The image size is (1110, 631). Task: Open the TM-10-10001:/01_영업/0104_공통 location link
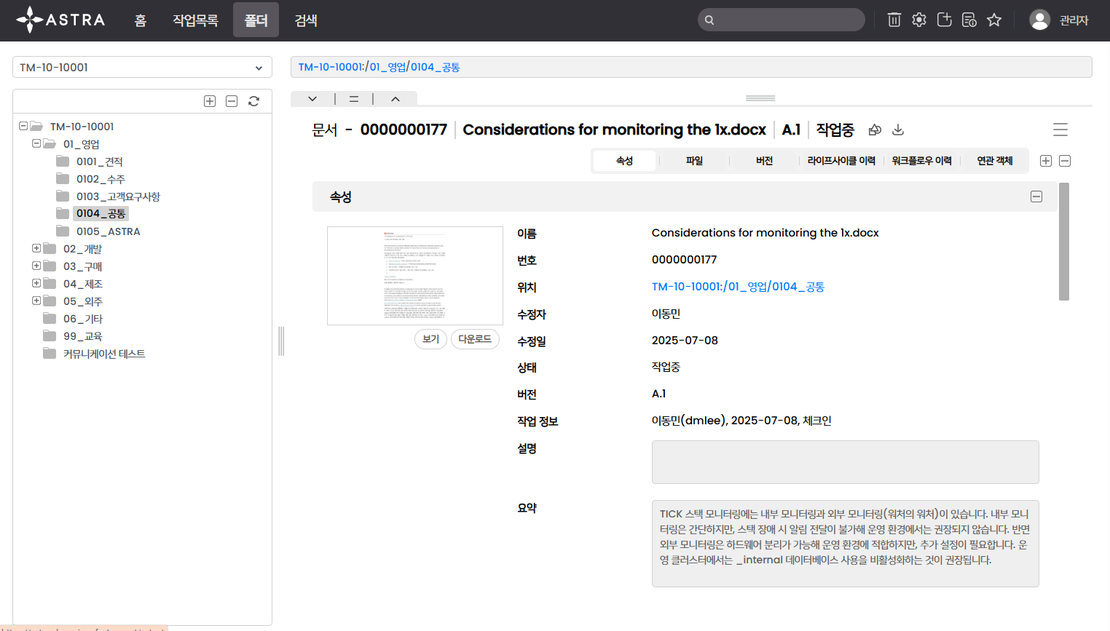click(x=738, y=287)
